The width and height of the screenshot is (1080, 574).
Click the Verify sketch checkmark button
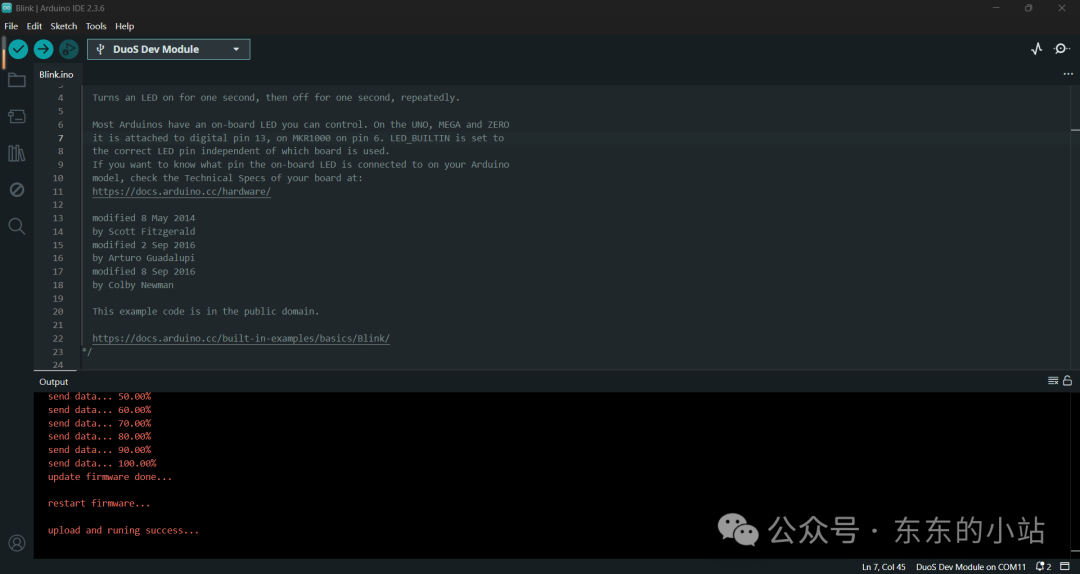[x=19, y=49]
